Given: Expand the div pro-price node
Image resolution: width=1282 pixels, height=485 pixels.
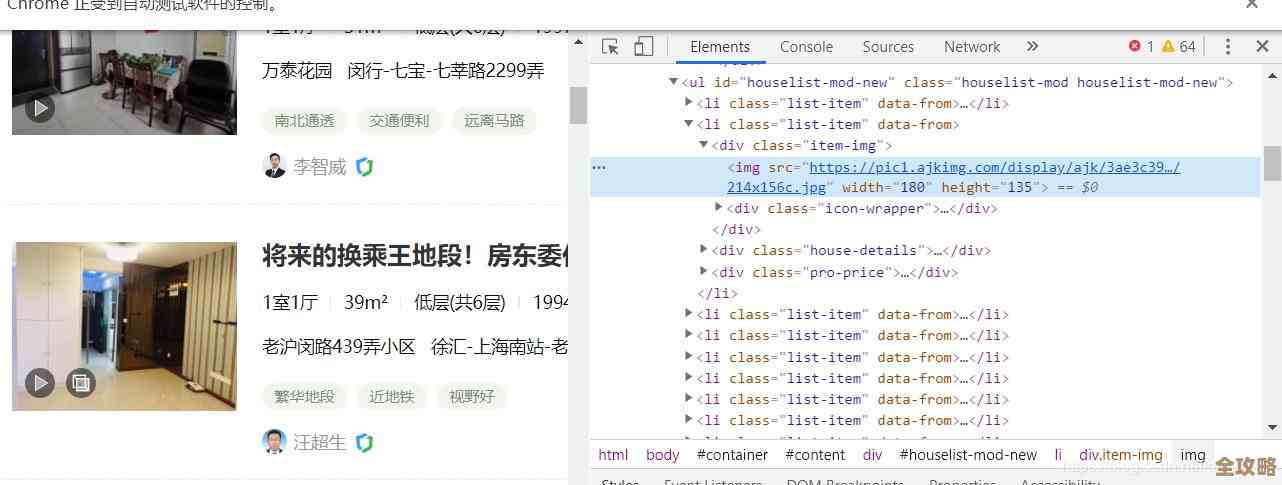Looking at the screenshot, I should [x=703, y=272].
